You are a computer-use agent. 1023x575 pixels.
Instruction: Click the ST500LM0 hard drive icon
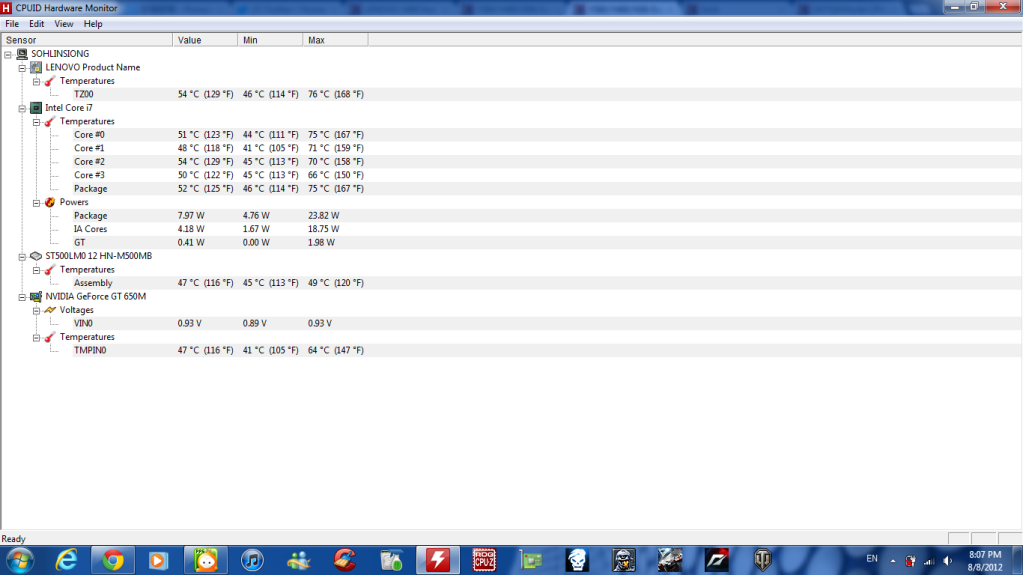pos(36,256)
